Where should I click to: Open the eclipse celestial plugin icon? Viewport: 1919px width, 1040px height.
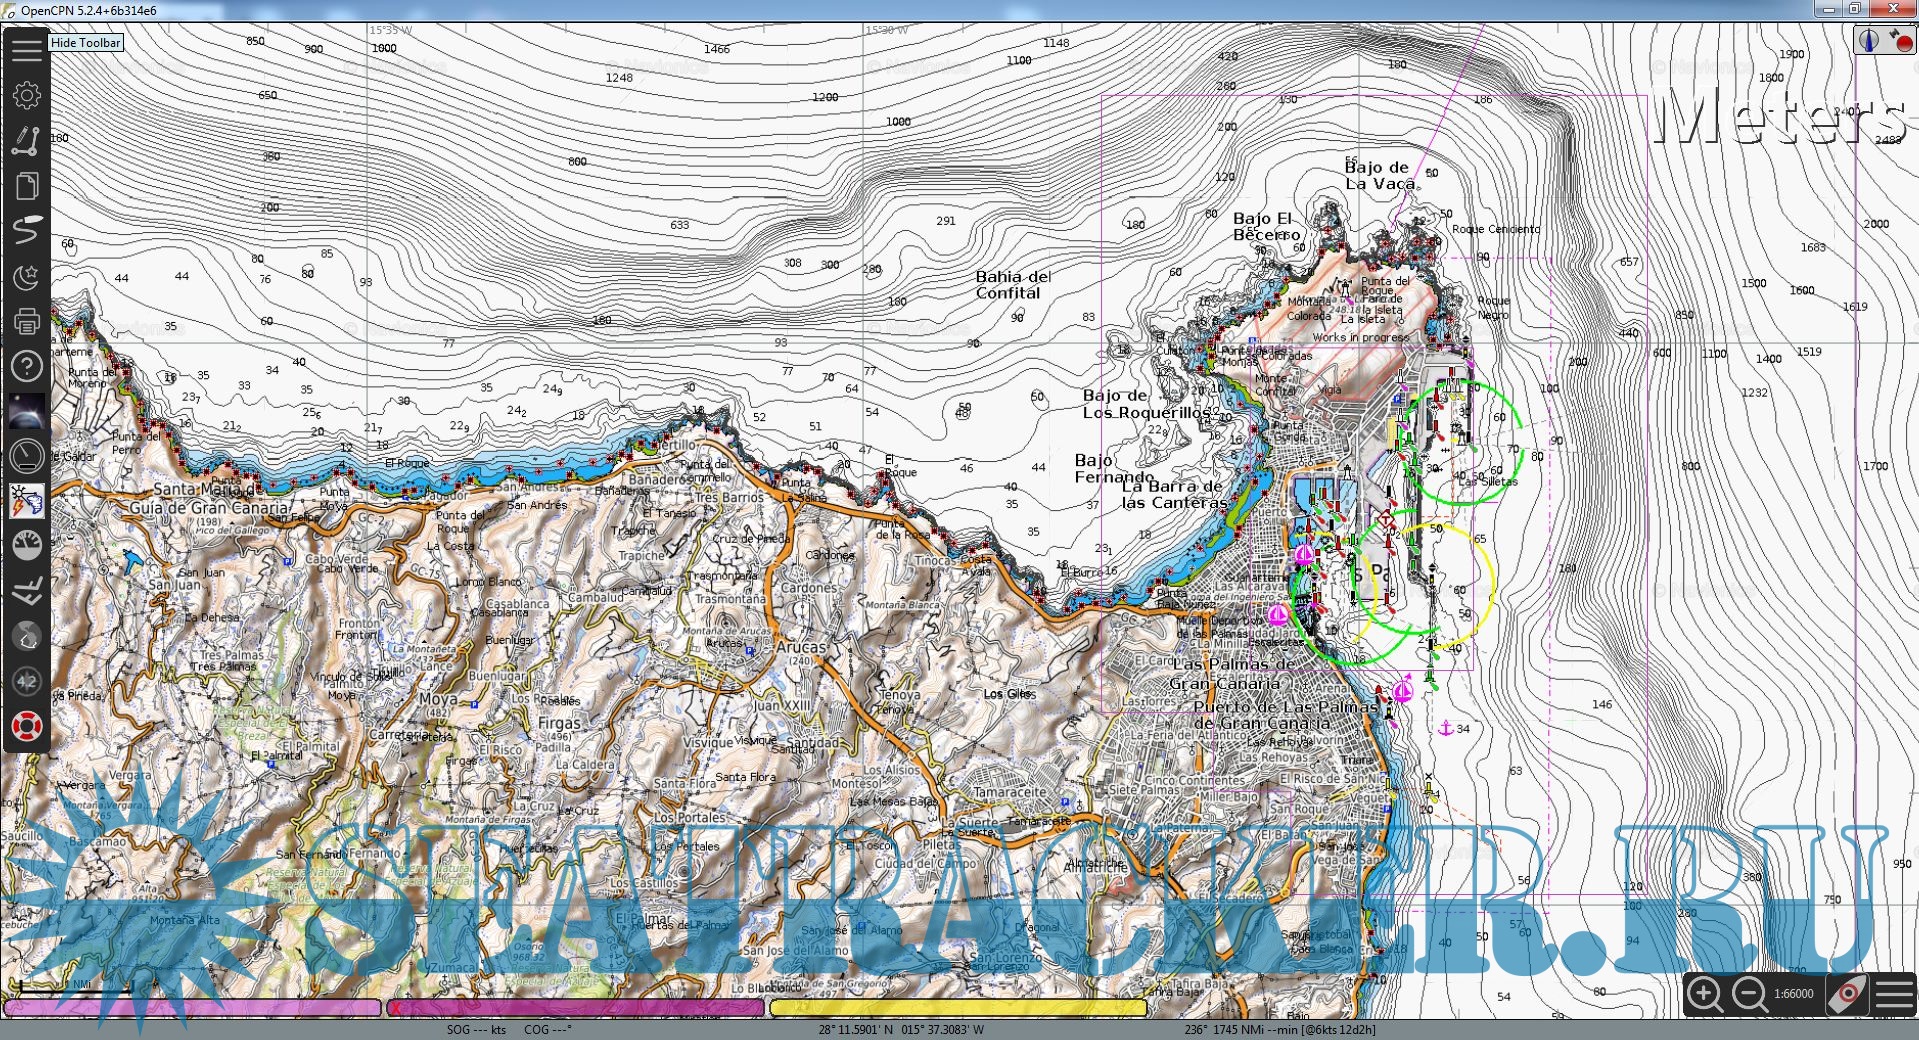(x=27, y=412)
